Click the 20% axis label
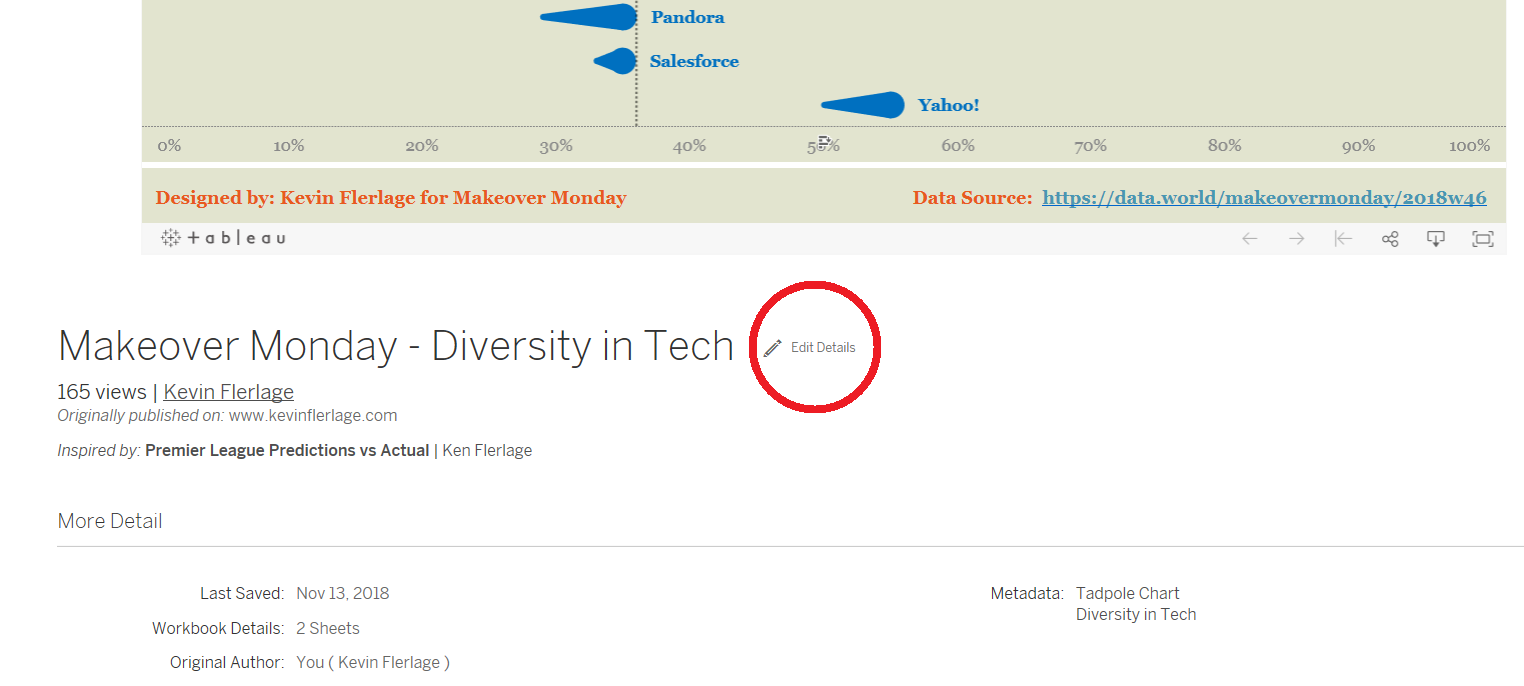The width and height of the screenshot is (1524, 686). pos(422,146)
